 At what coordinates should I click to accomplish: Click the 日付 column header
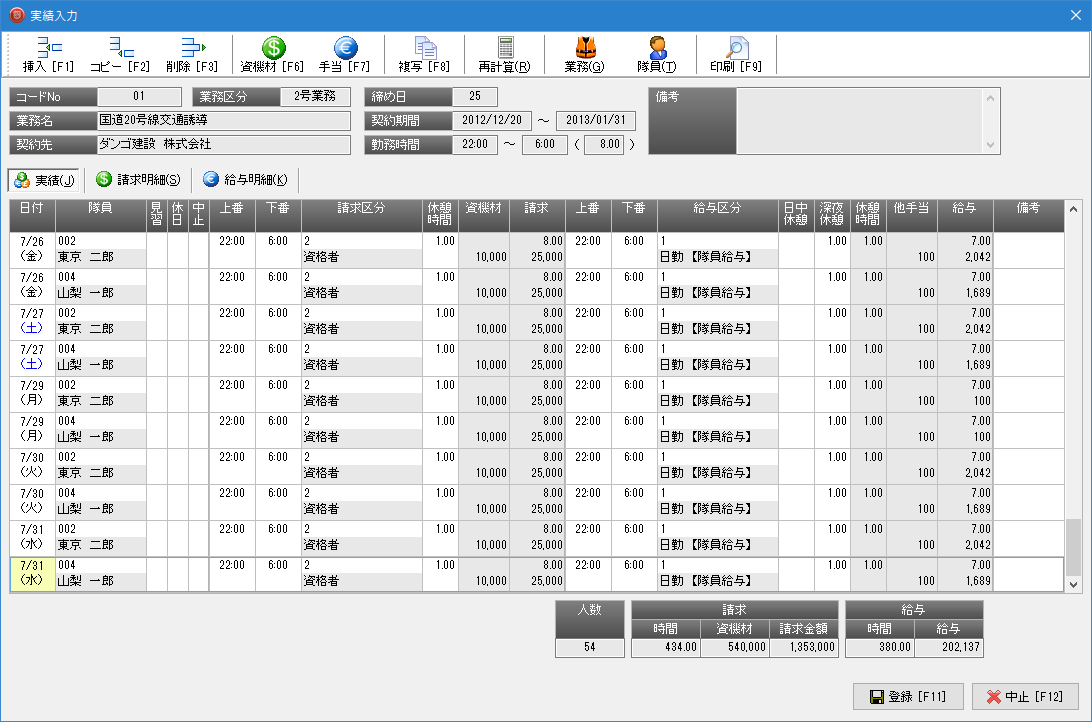pos(32,215)
